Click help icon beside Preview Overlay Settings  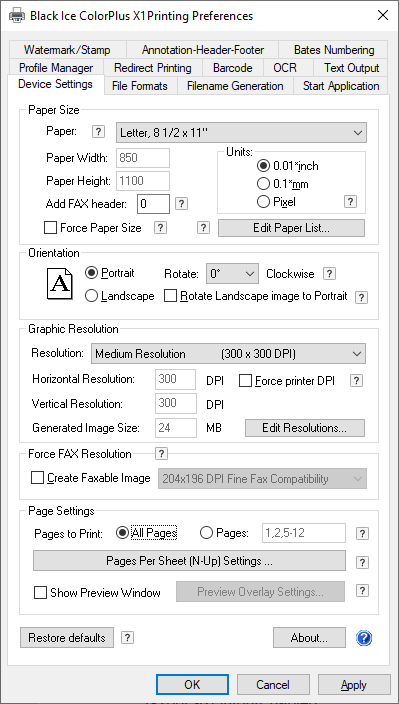pyautogui.click(x=362, y=591)
